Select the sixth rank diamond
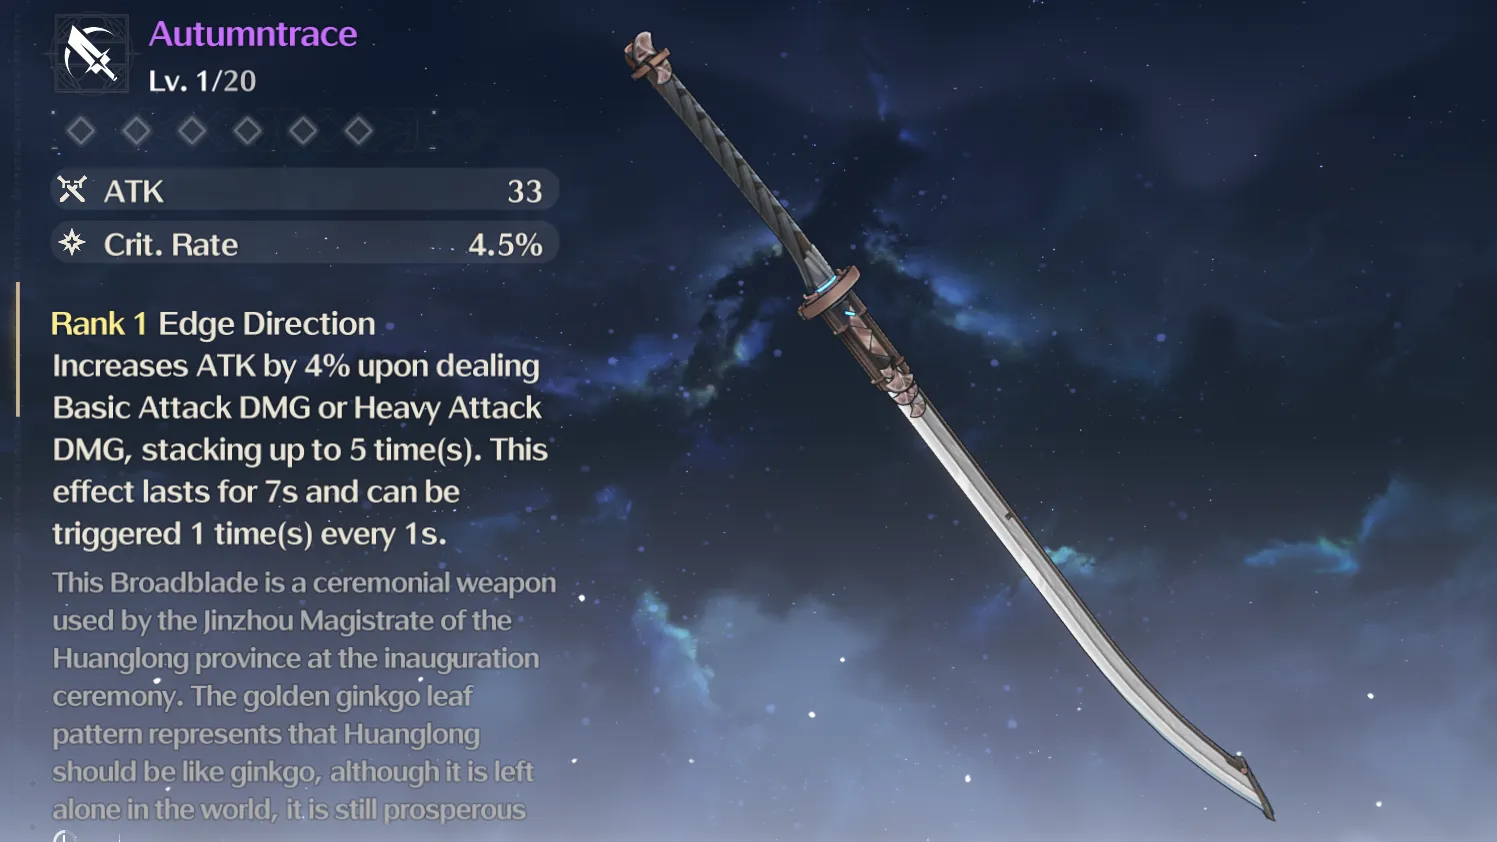This screenshot has height=842, width=1497. [x=358, y=131]
